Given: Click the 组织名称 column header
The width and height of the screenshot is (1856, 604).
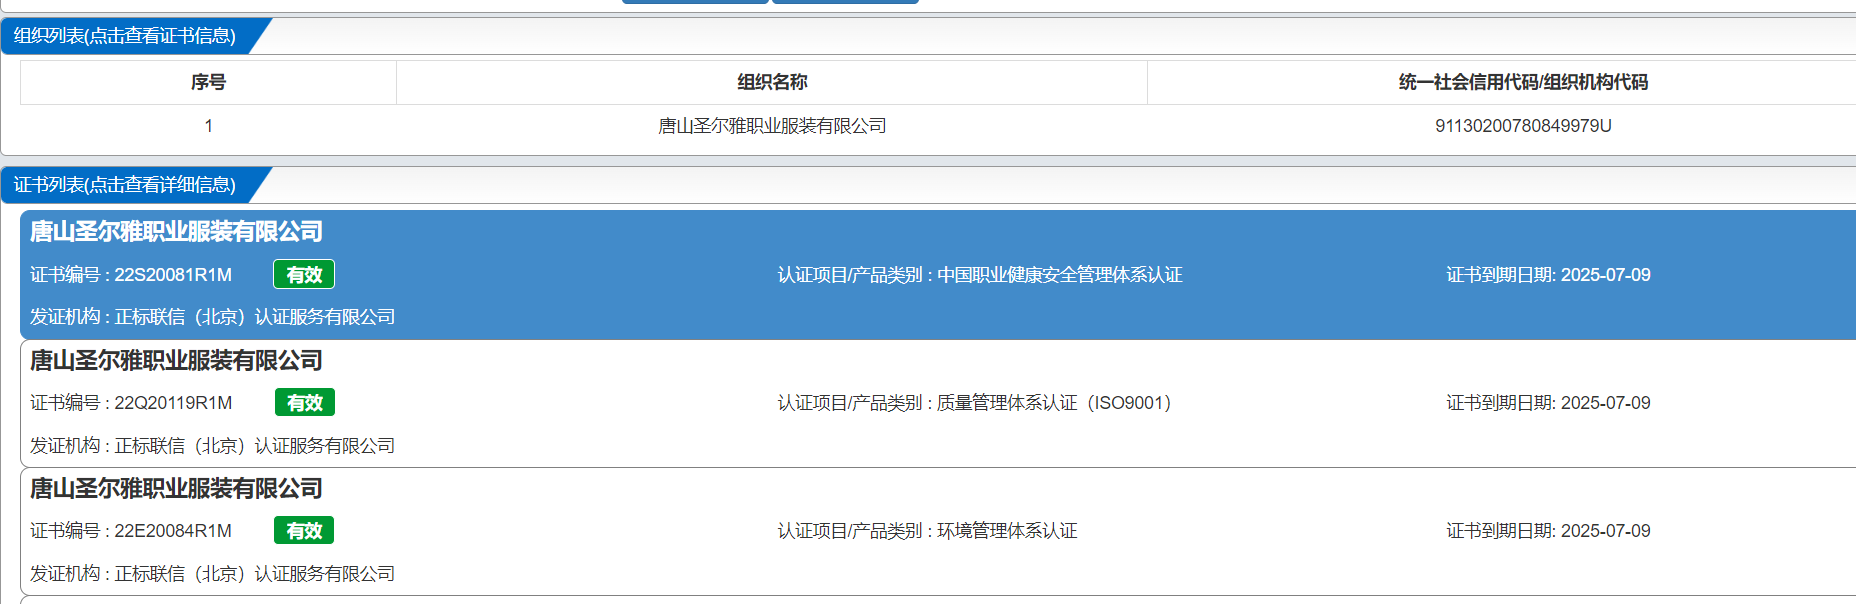Looking at the screenshot, I should coord(772,82).
